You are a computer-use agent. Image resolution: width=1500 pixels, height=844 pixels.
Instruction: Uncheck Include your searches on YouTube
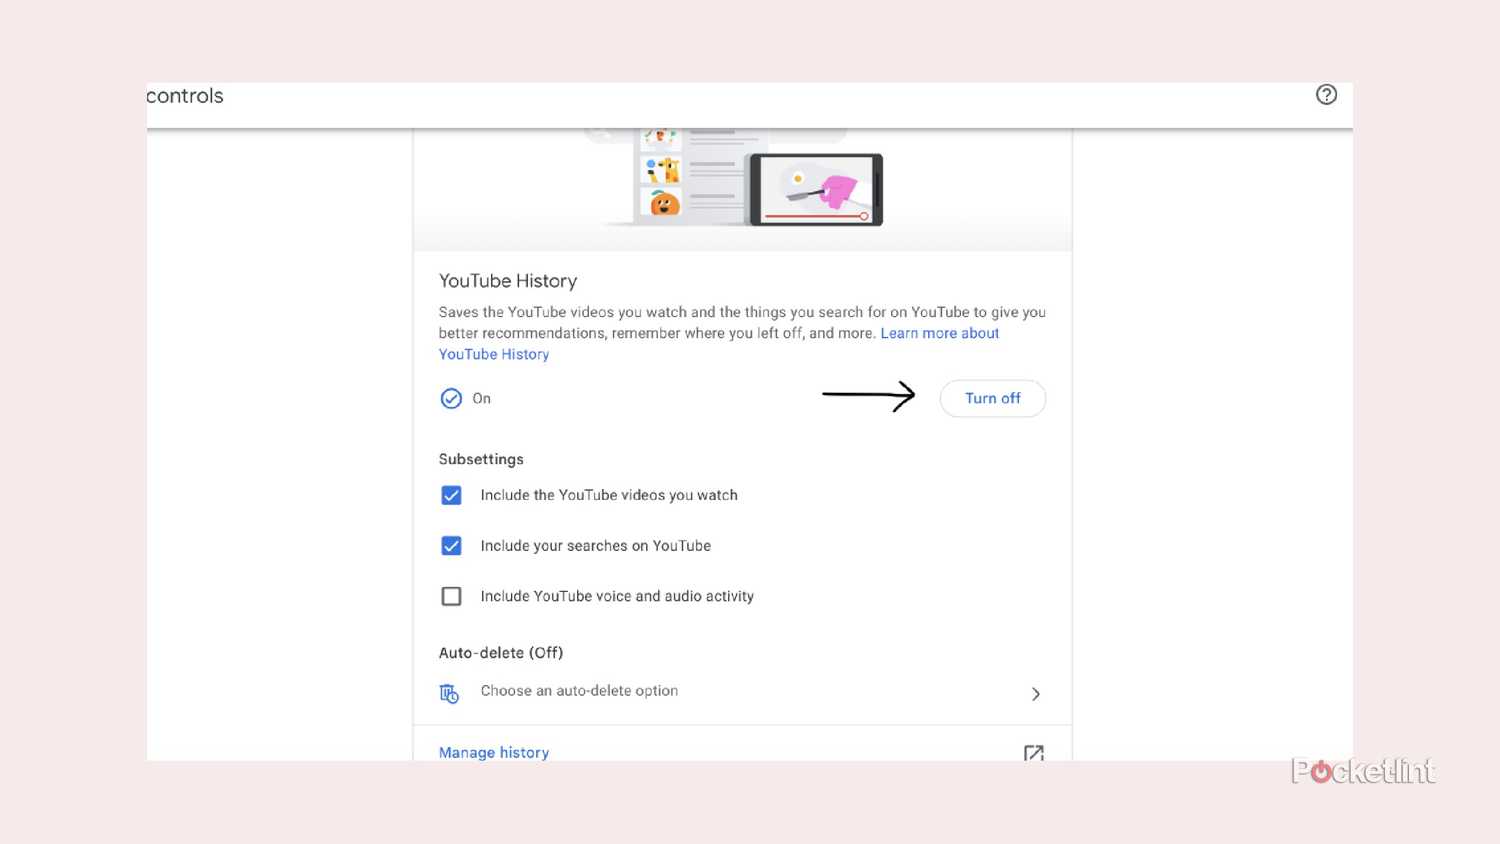pyautogui.click(x=452, y=546)
